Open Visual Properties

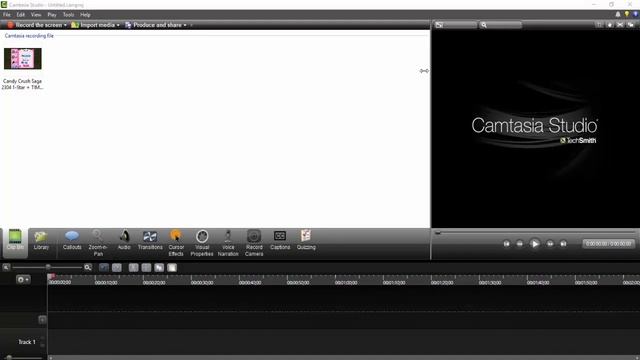(202, 243)
